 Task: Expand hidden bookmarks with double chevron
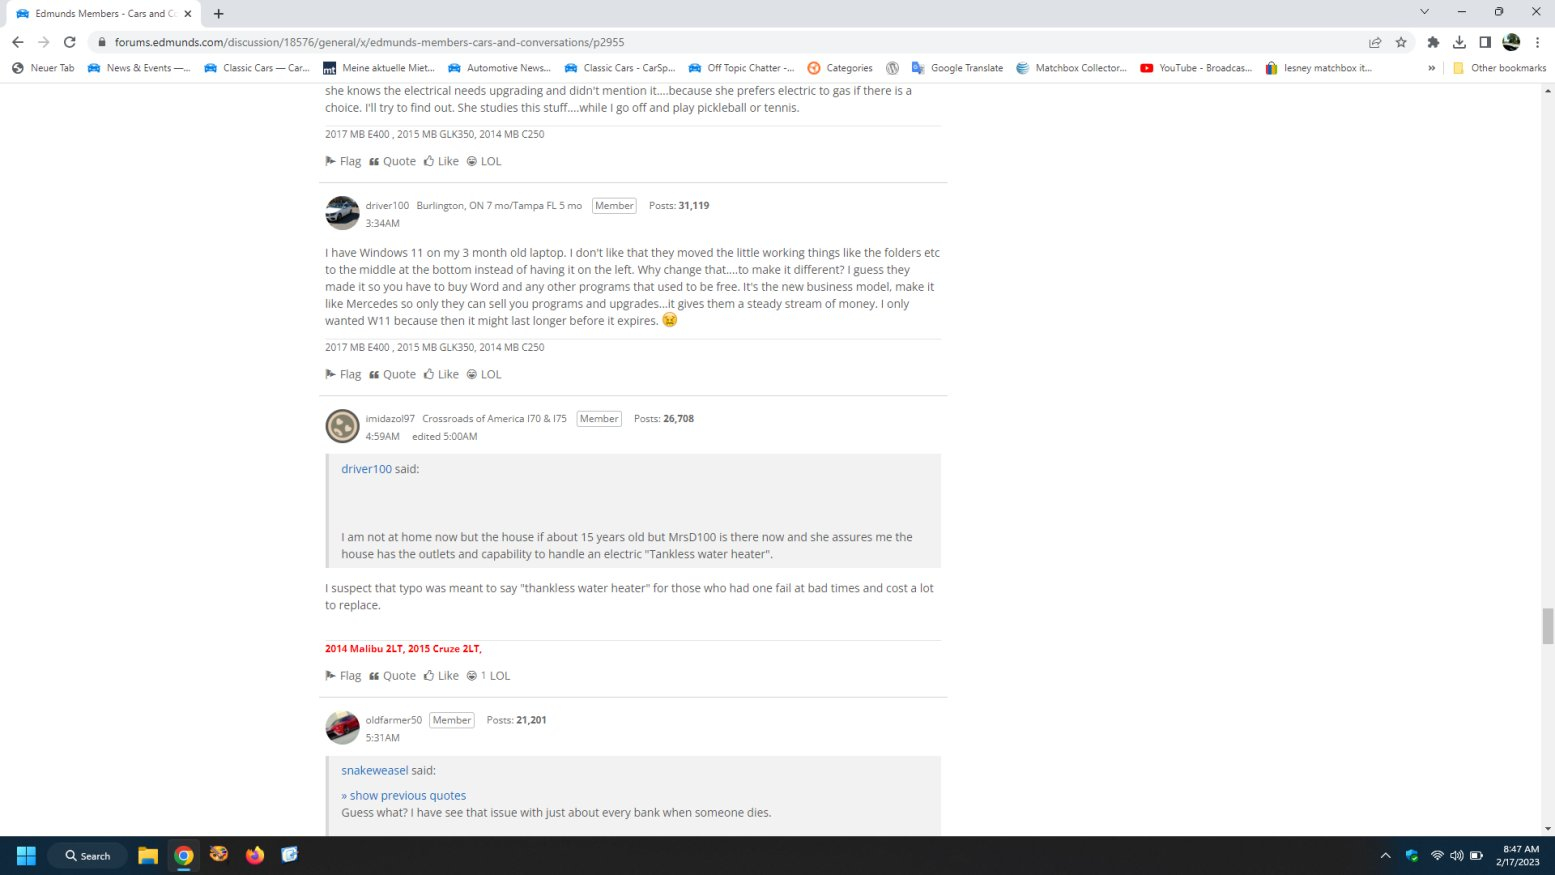coord(1431,68)
